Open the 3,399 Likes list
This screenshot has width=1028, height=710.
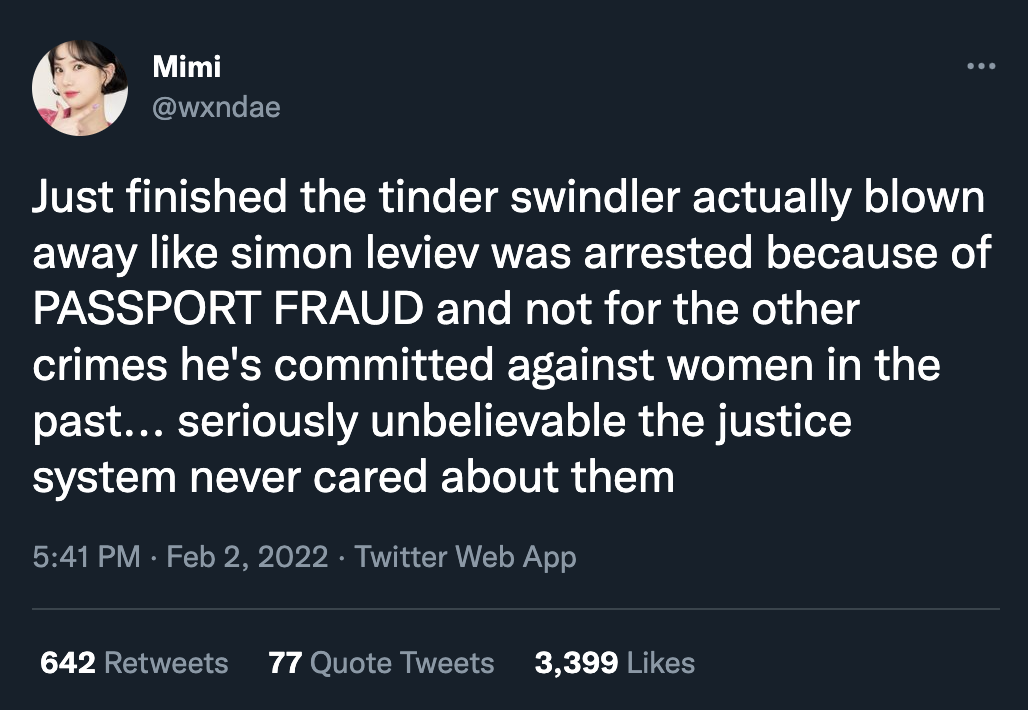(615, 662)
